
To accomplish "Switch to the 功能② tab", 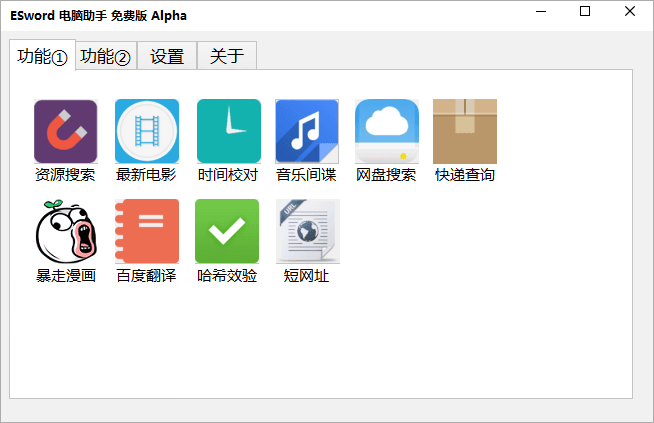I will tap(106, 56).
